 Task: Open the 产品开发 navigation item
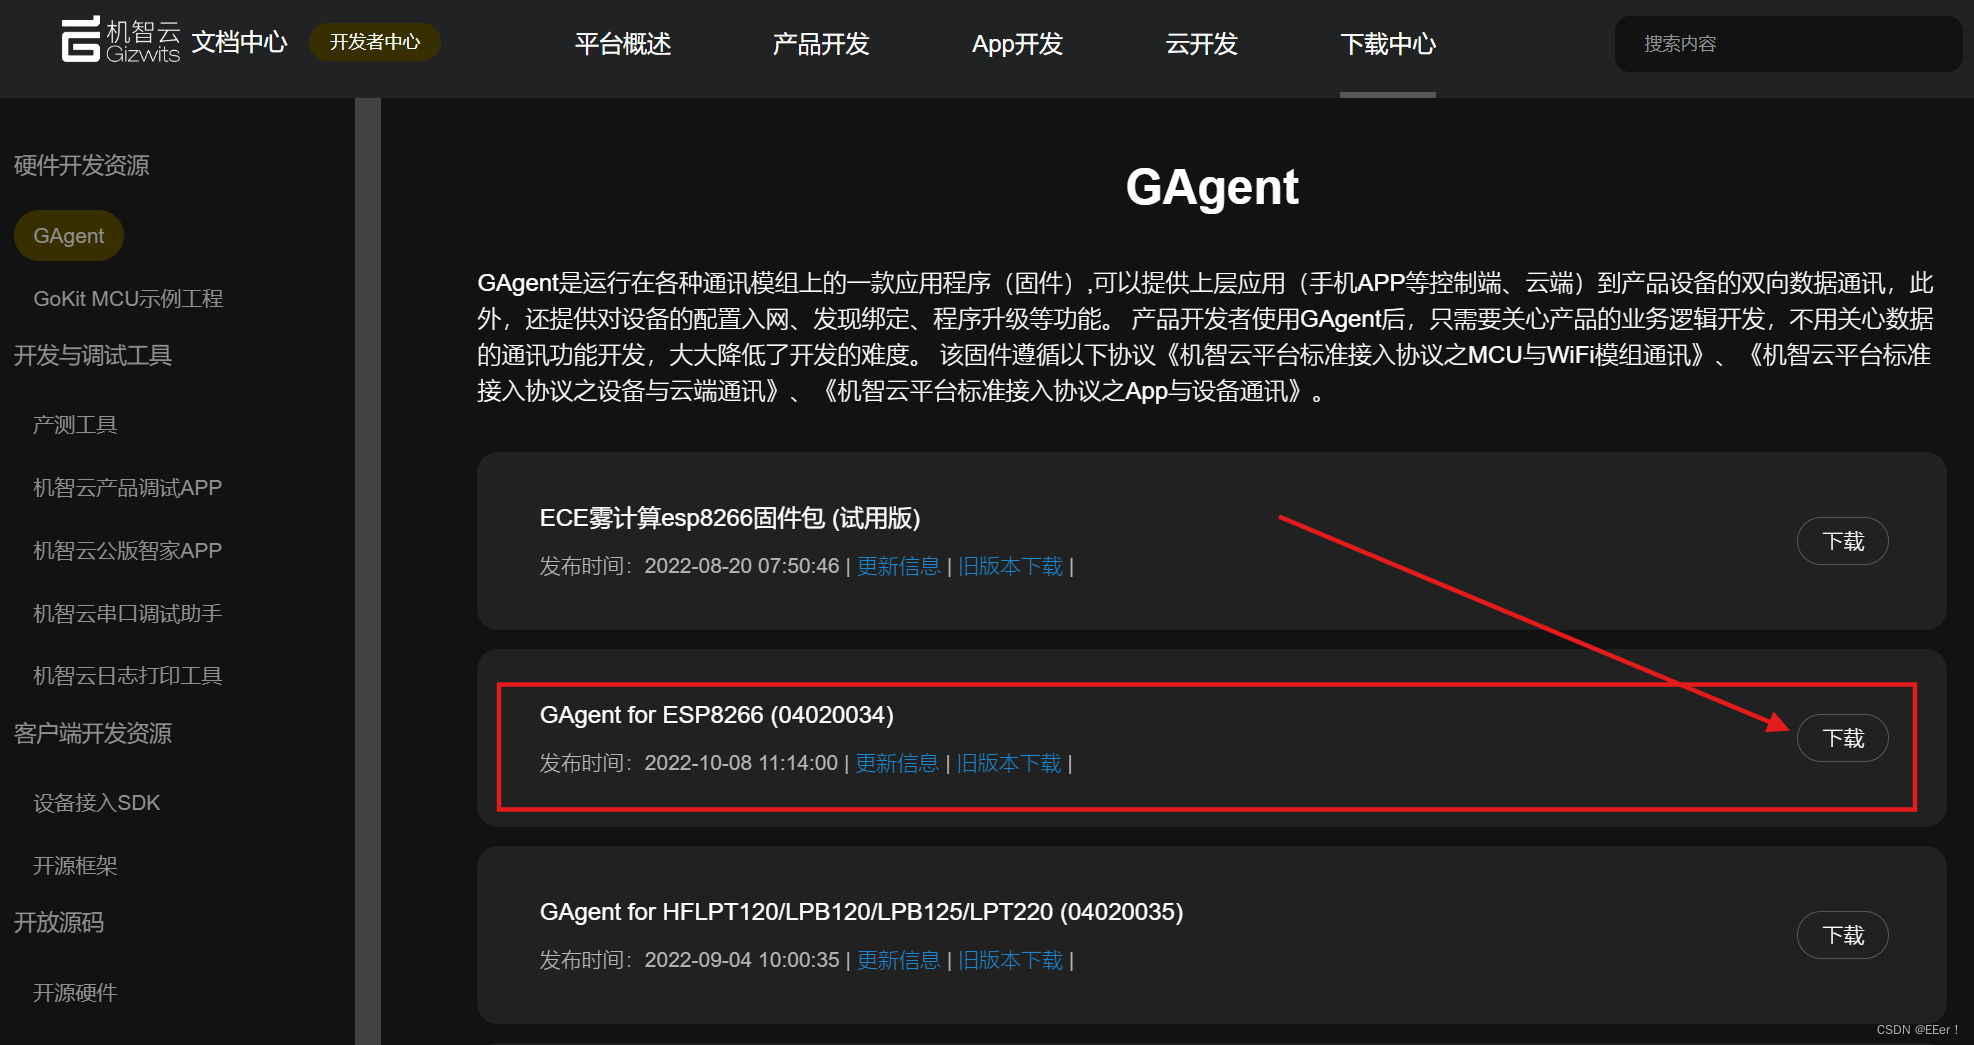click(821, 44)
